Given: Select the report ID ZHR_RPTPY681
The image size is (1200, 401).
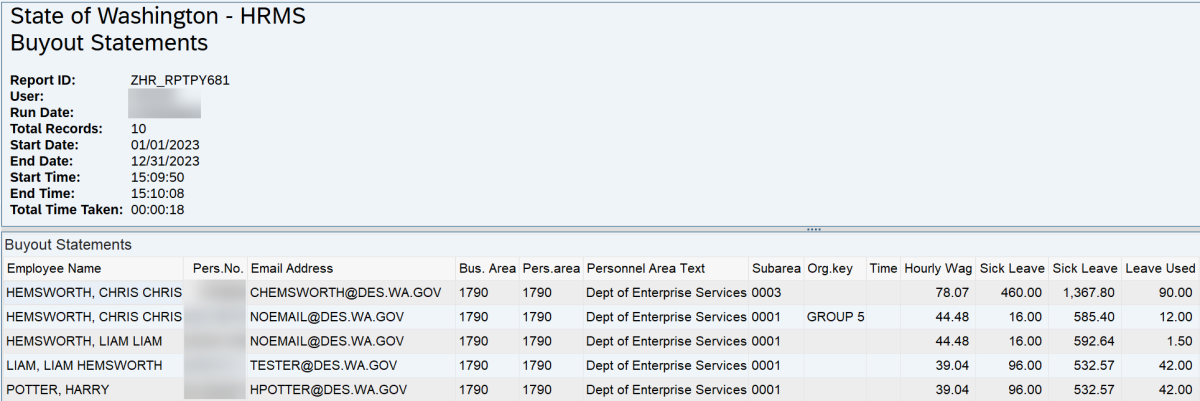Looking at the screenshot, I should [x=180, y=80].
